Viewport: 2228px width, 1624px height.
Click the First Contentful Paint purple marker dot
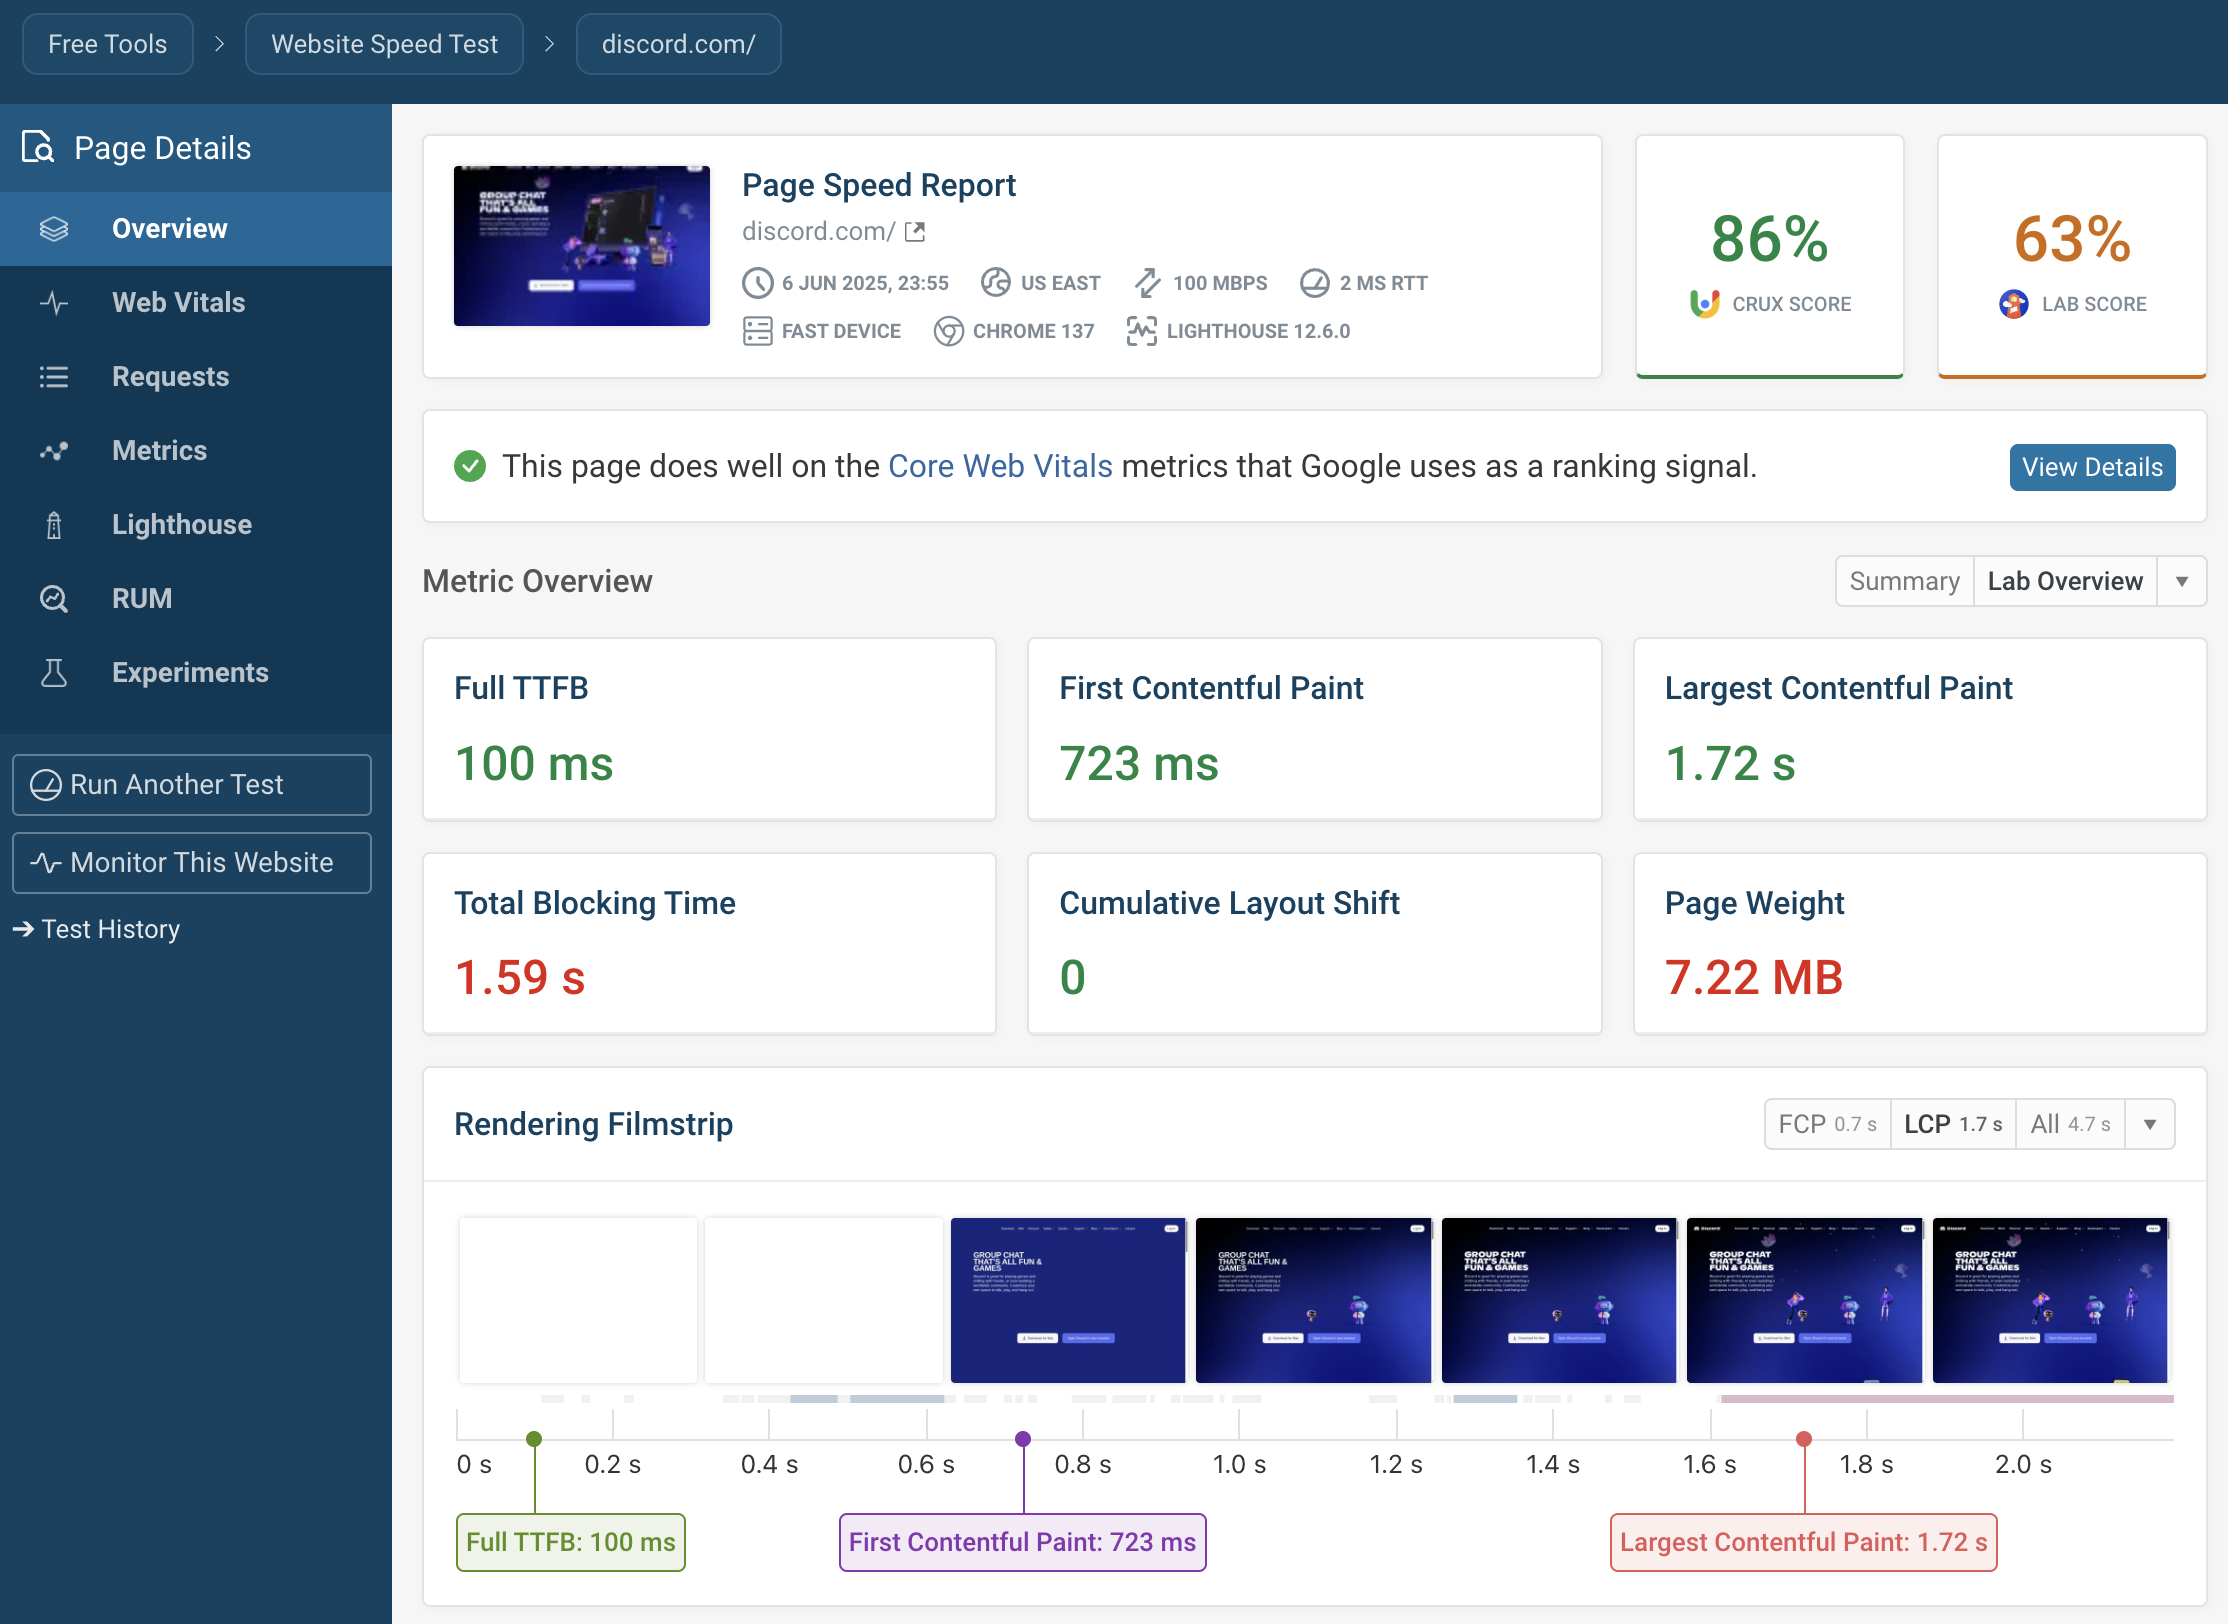(x=1023, y=1439)
